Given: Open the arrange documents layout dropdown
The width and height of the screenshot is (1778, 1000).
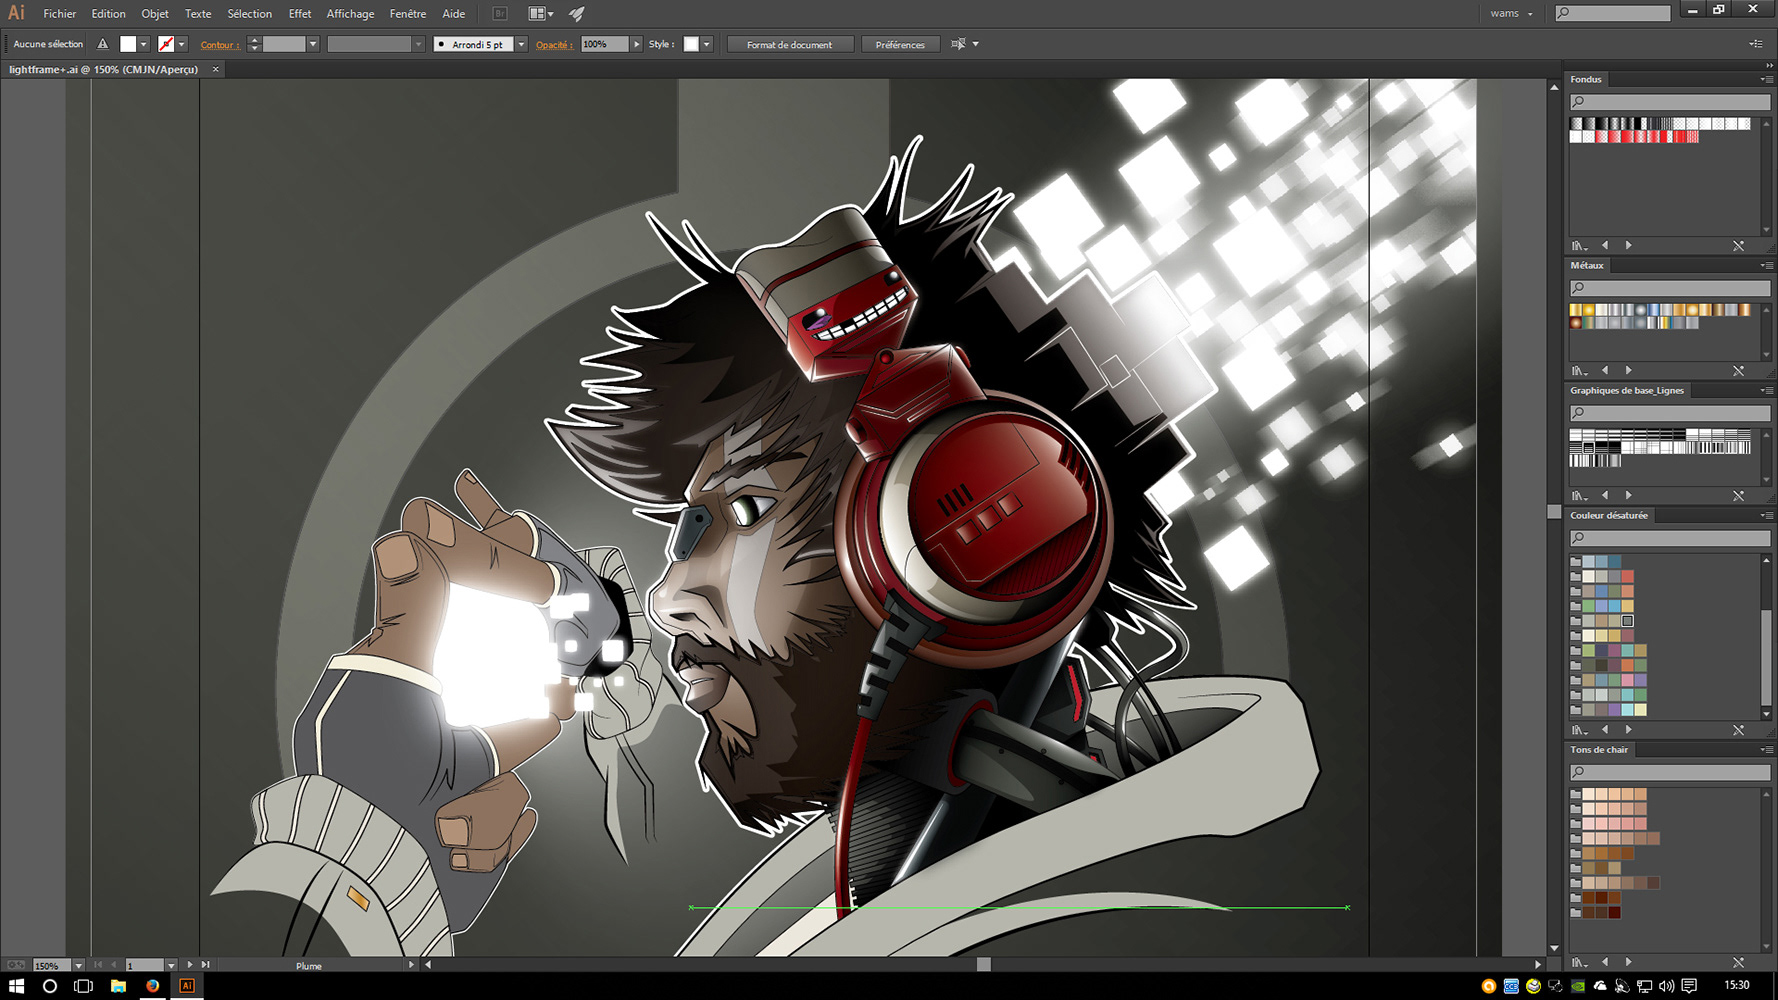Looking at the screenshot, I should (x=541, y=13).
